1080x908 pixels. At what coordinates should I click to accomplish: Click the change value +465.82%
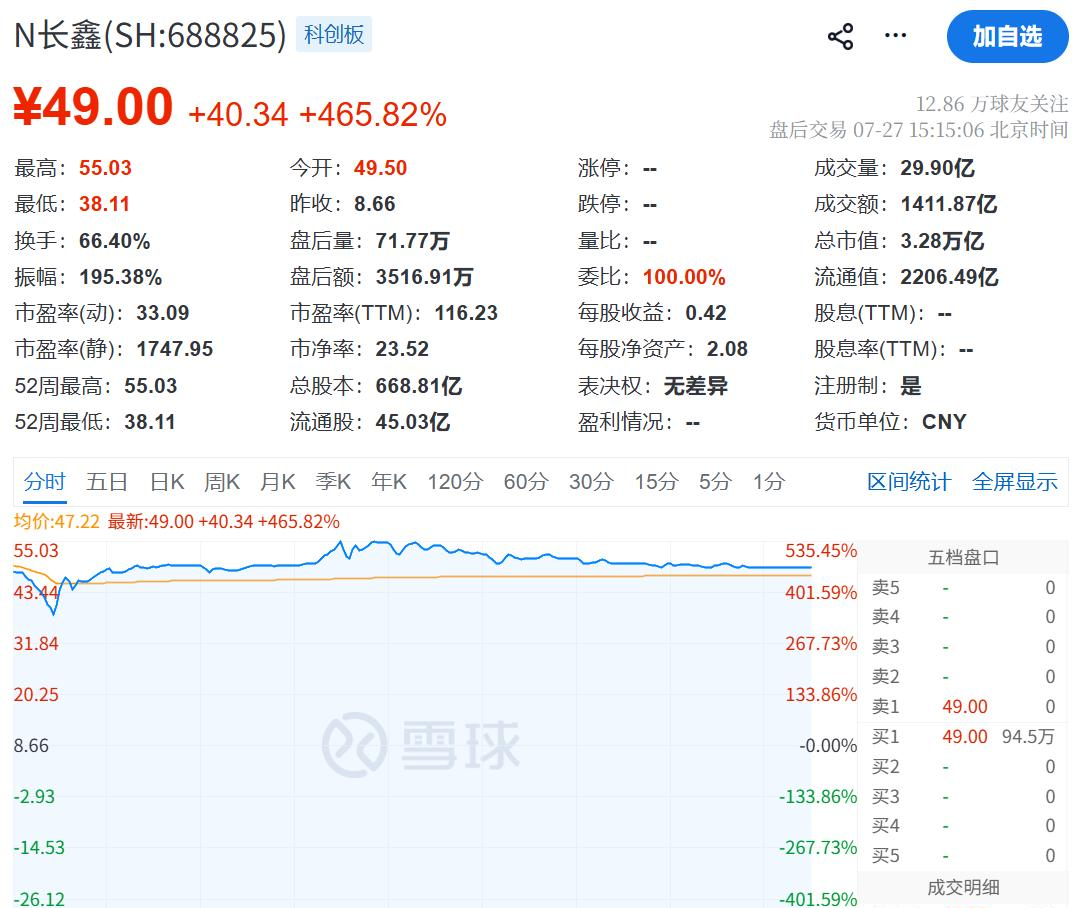[373, 114]
